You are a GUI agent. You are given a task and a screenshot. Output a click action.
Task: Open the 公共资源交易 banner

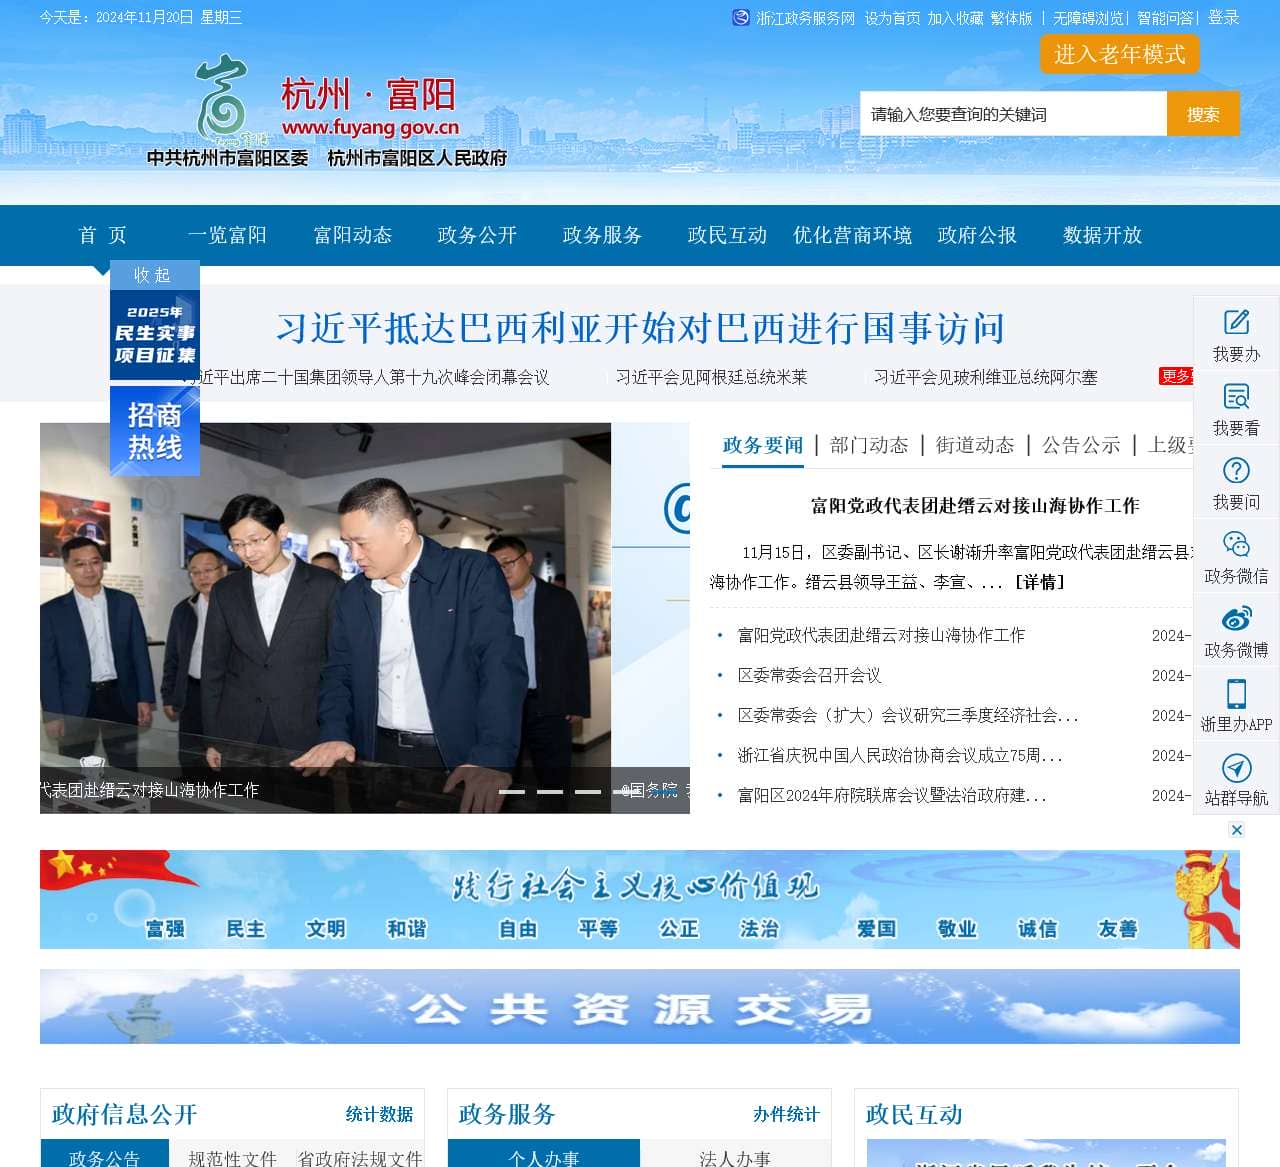pyautogui.click(x=640, y=1006)
